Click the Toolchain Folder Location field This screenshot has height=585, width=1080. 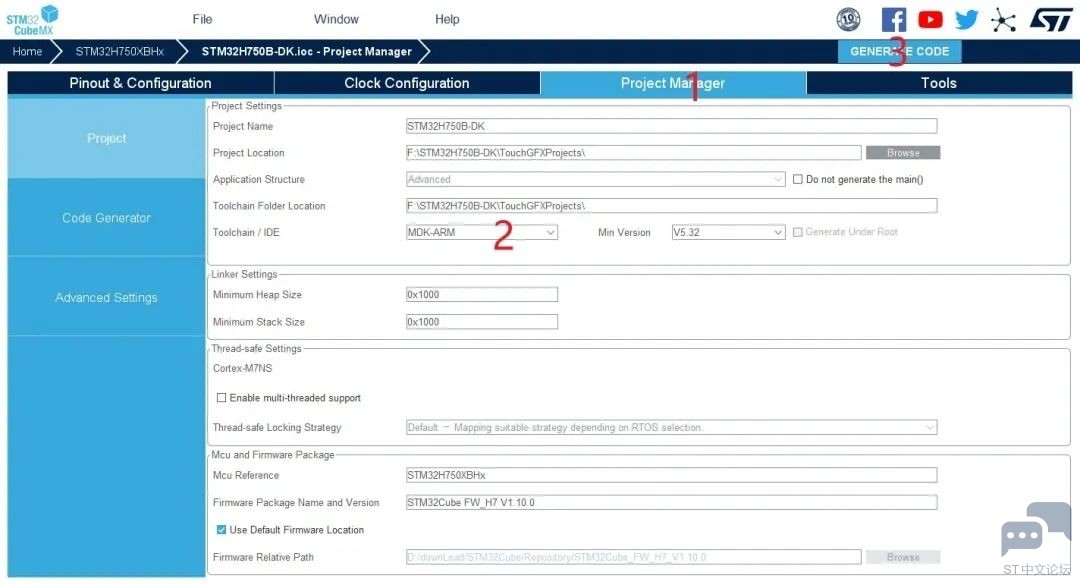click(x=672, y=205)
